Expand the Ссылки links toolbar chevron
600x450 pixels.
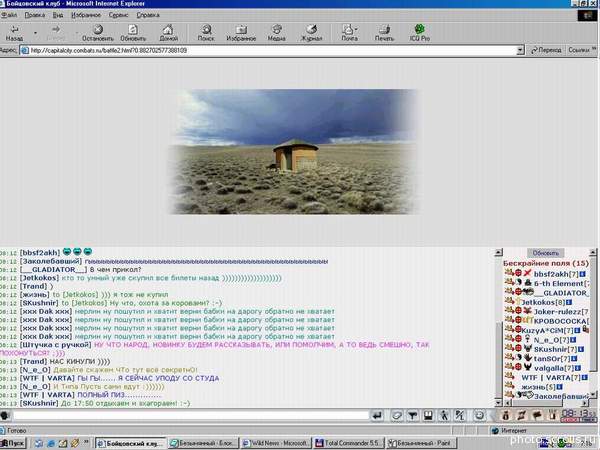(x=594, y=49)
